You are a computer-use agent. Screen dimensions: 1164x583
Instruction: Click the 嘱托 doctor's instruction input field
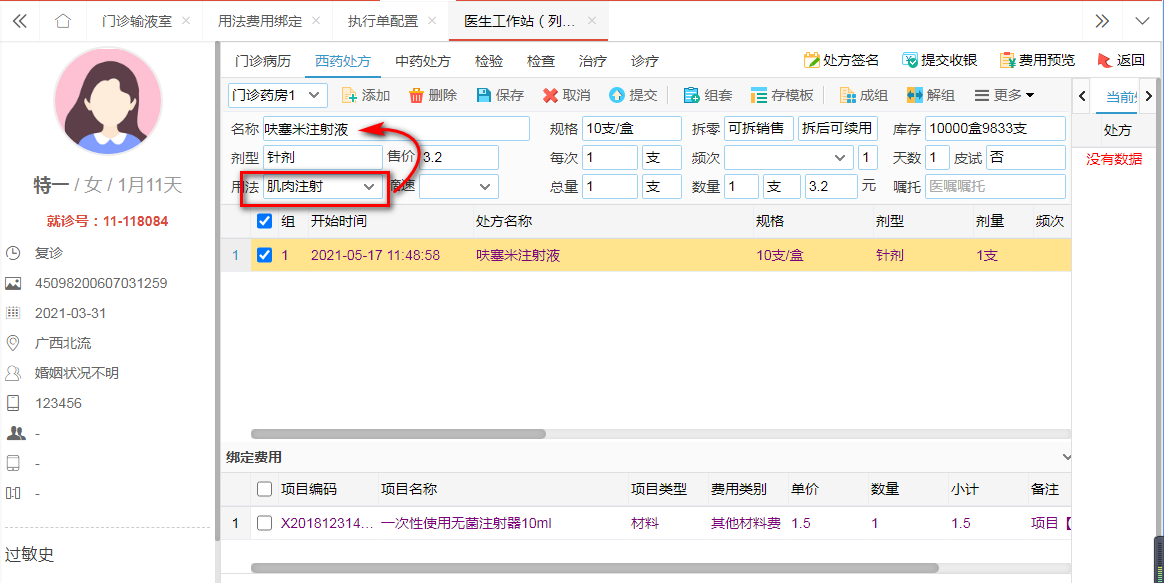994,187
